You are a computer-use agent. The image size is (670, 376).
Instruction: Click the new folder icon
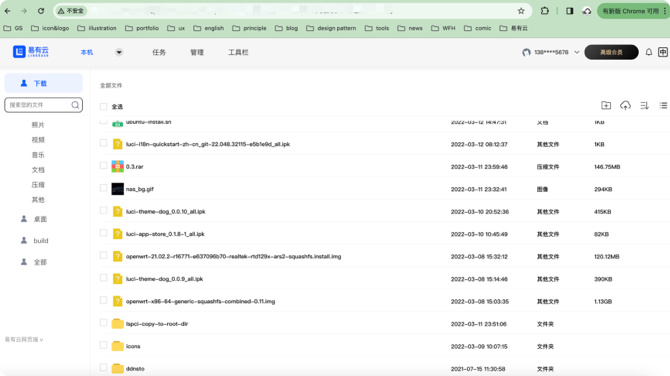[x=605, y=105]
